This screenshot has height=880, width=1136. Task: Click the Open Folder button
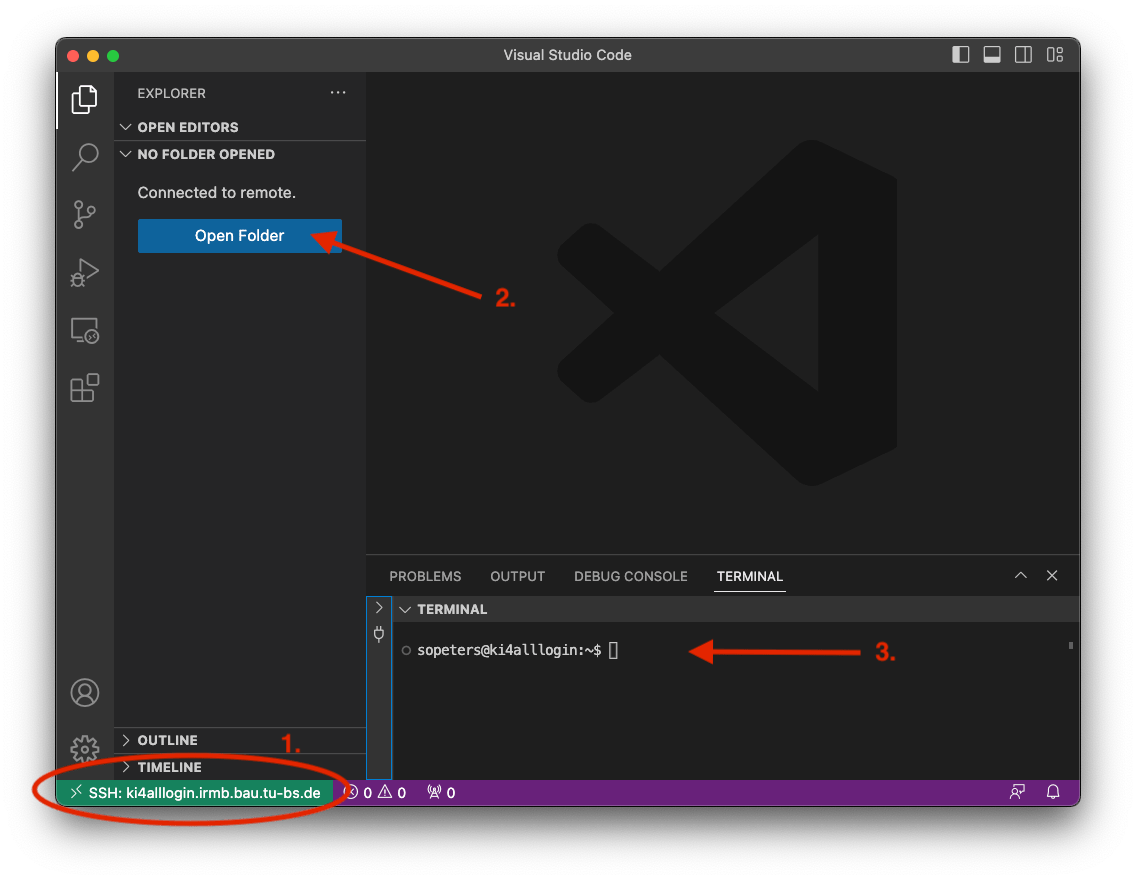(240, 235)
